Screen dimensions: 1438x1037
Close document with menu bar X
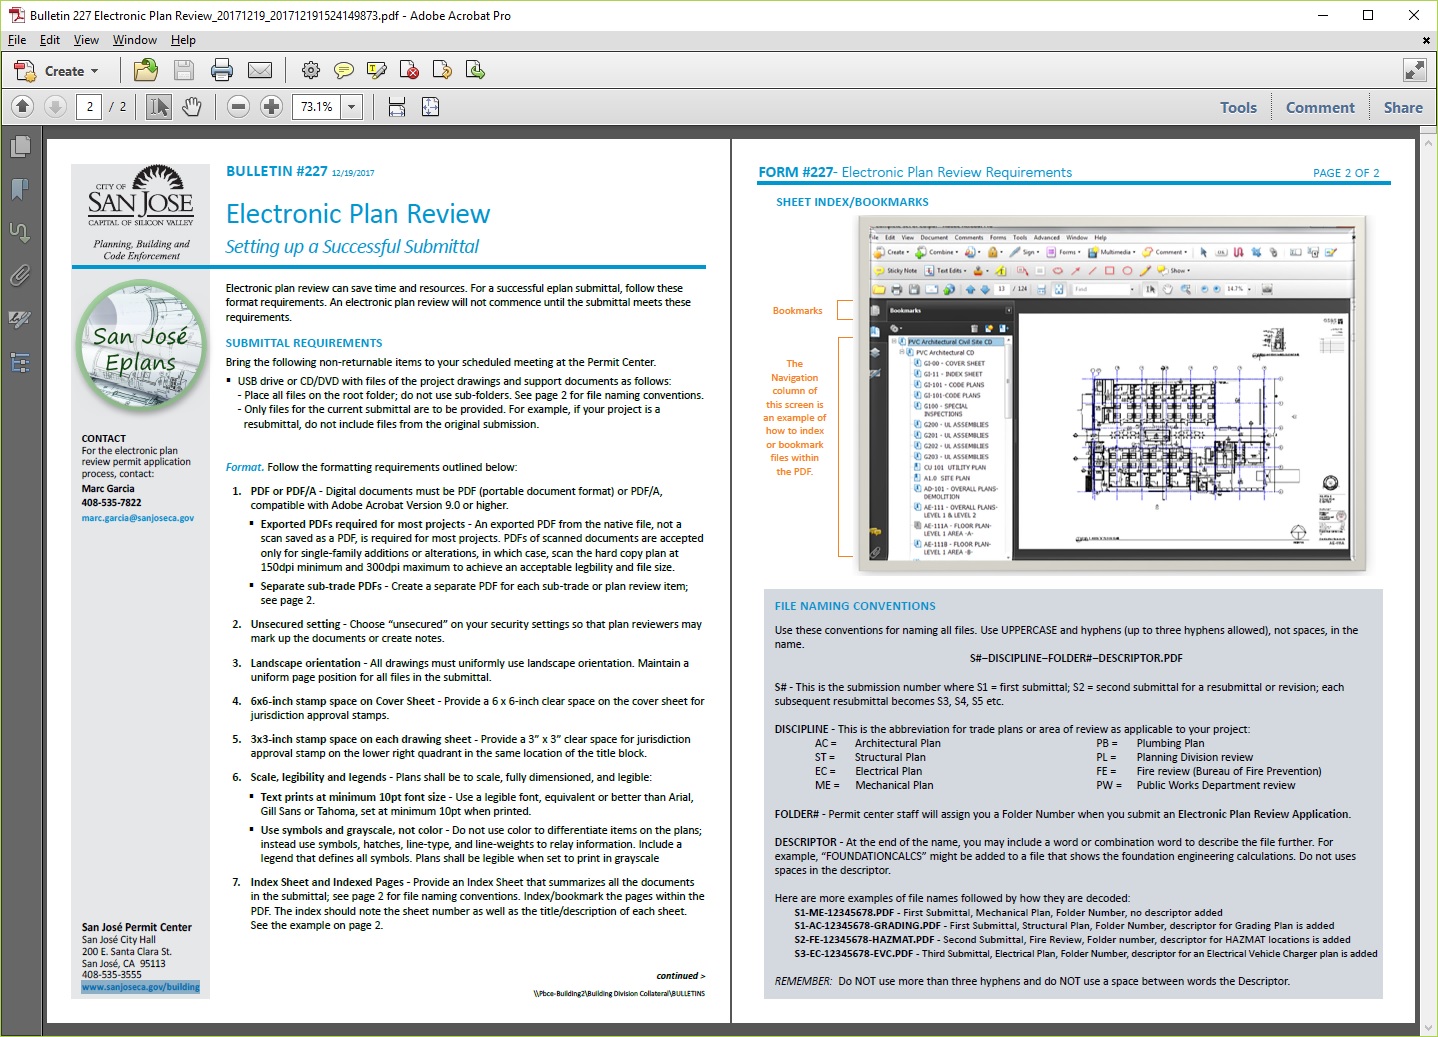1426,40
